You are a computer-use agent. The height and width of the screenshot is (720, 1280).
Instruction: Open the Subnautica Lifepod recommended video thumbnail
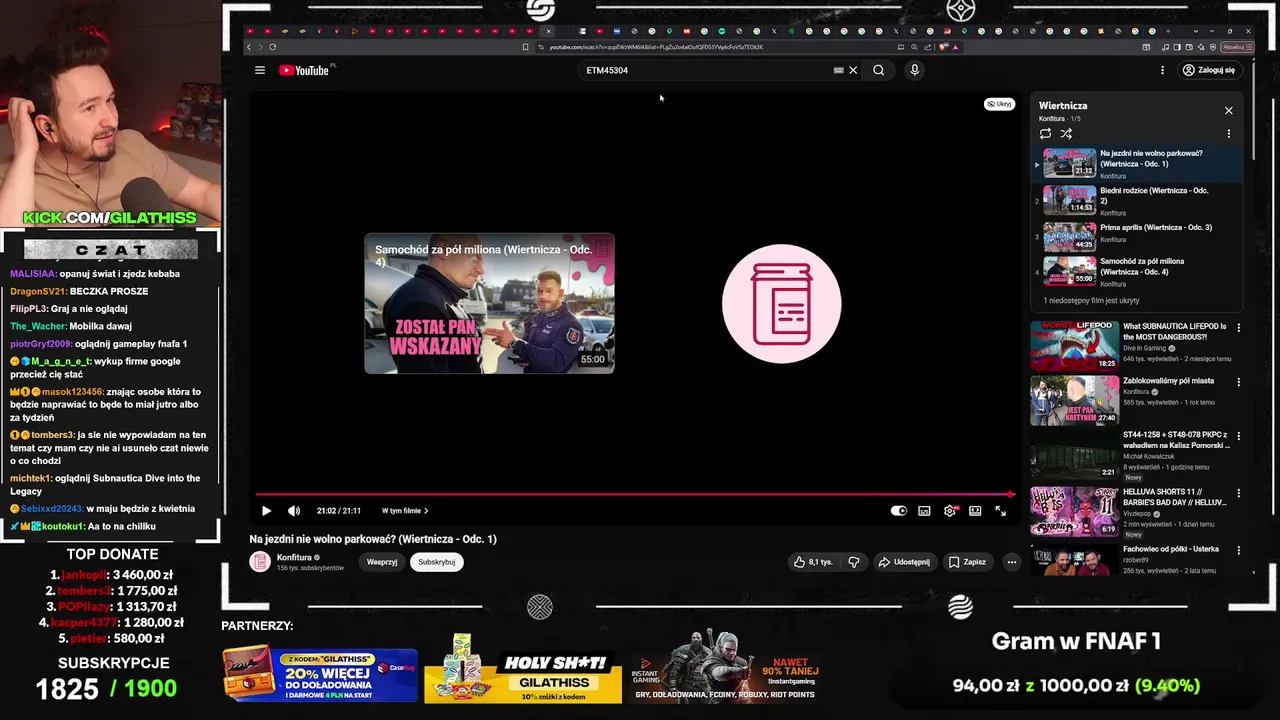pos(1075,345)
